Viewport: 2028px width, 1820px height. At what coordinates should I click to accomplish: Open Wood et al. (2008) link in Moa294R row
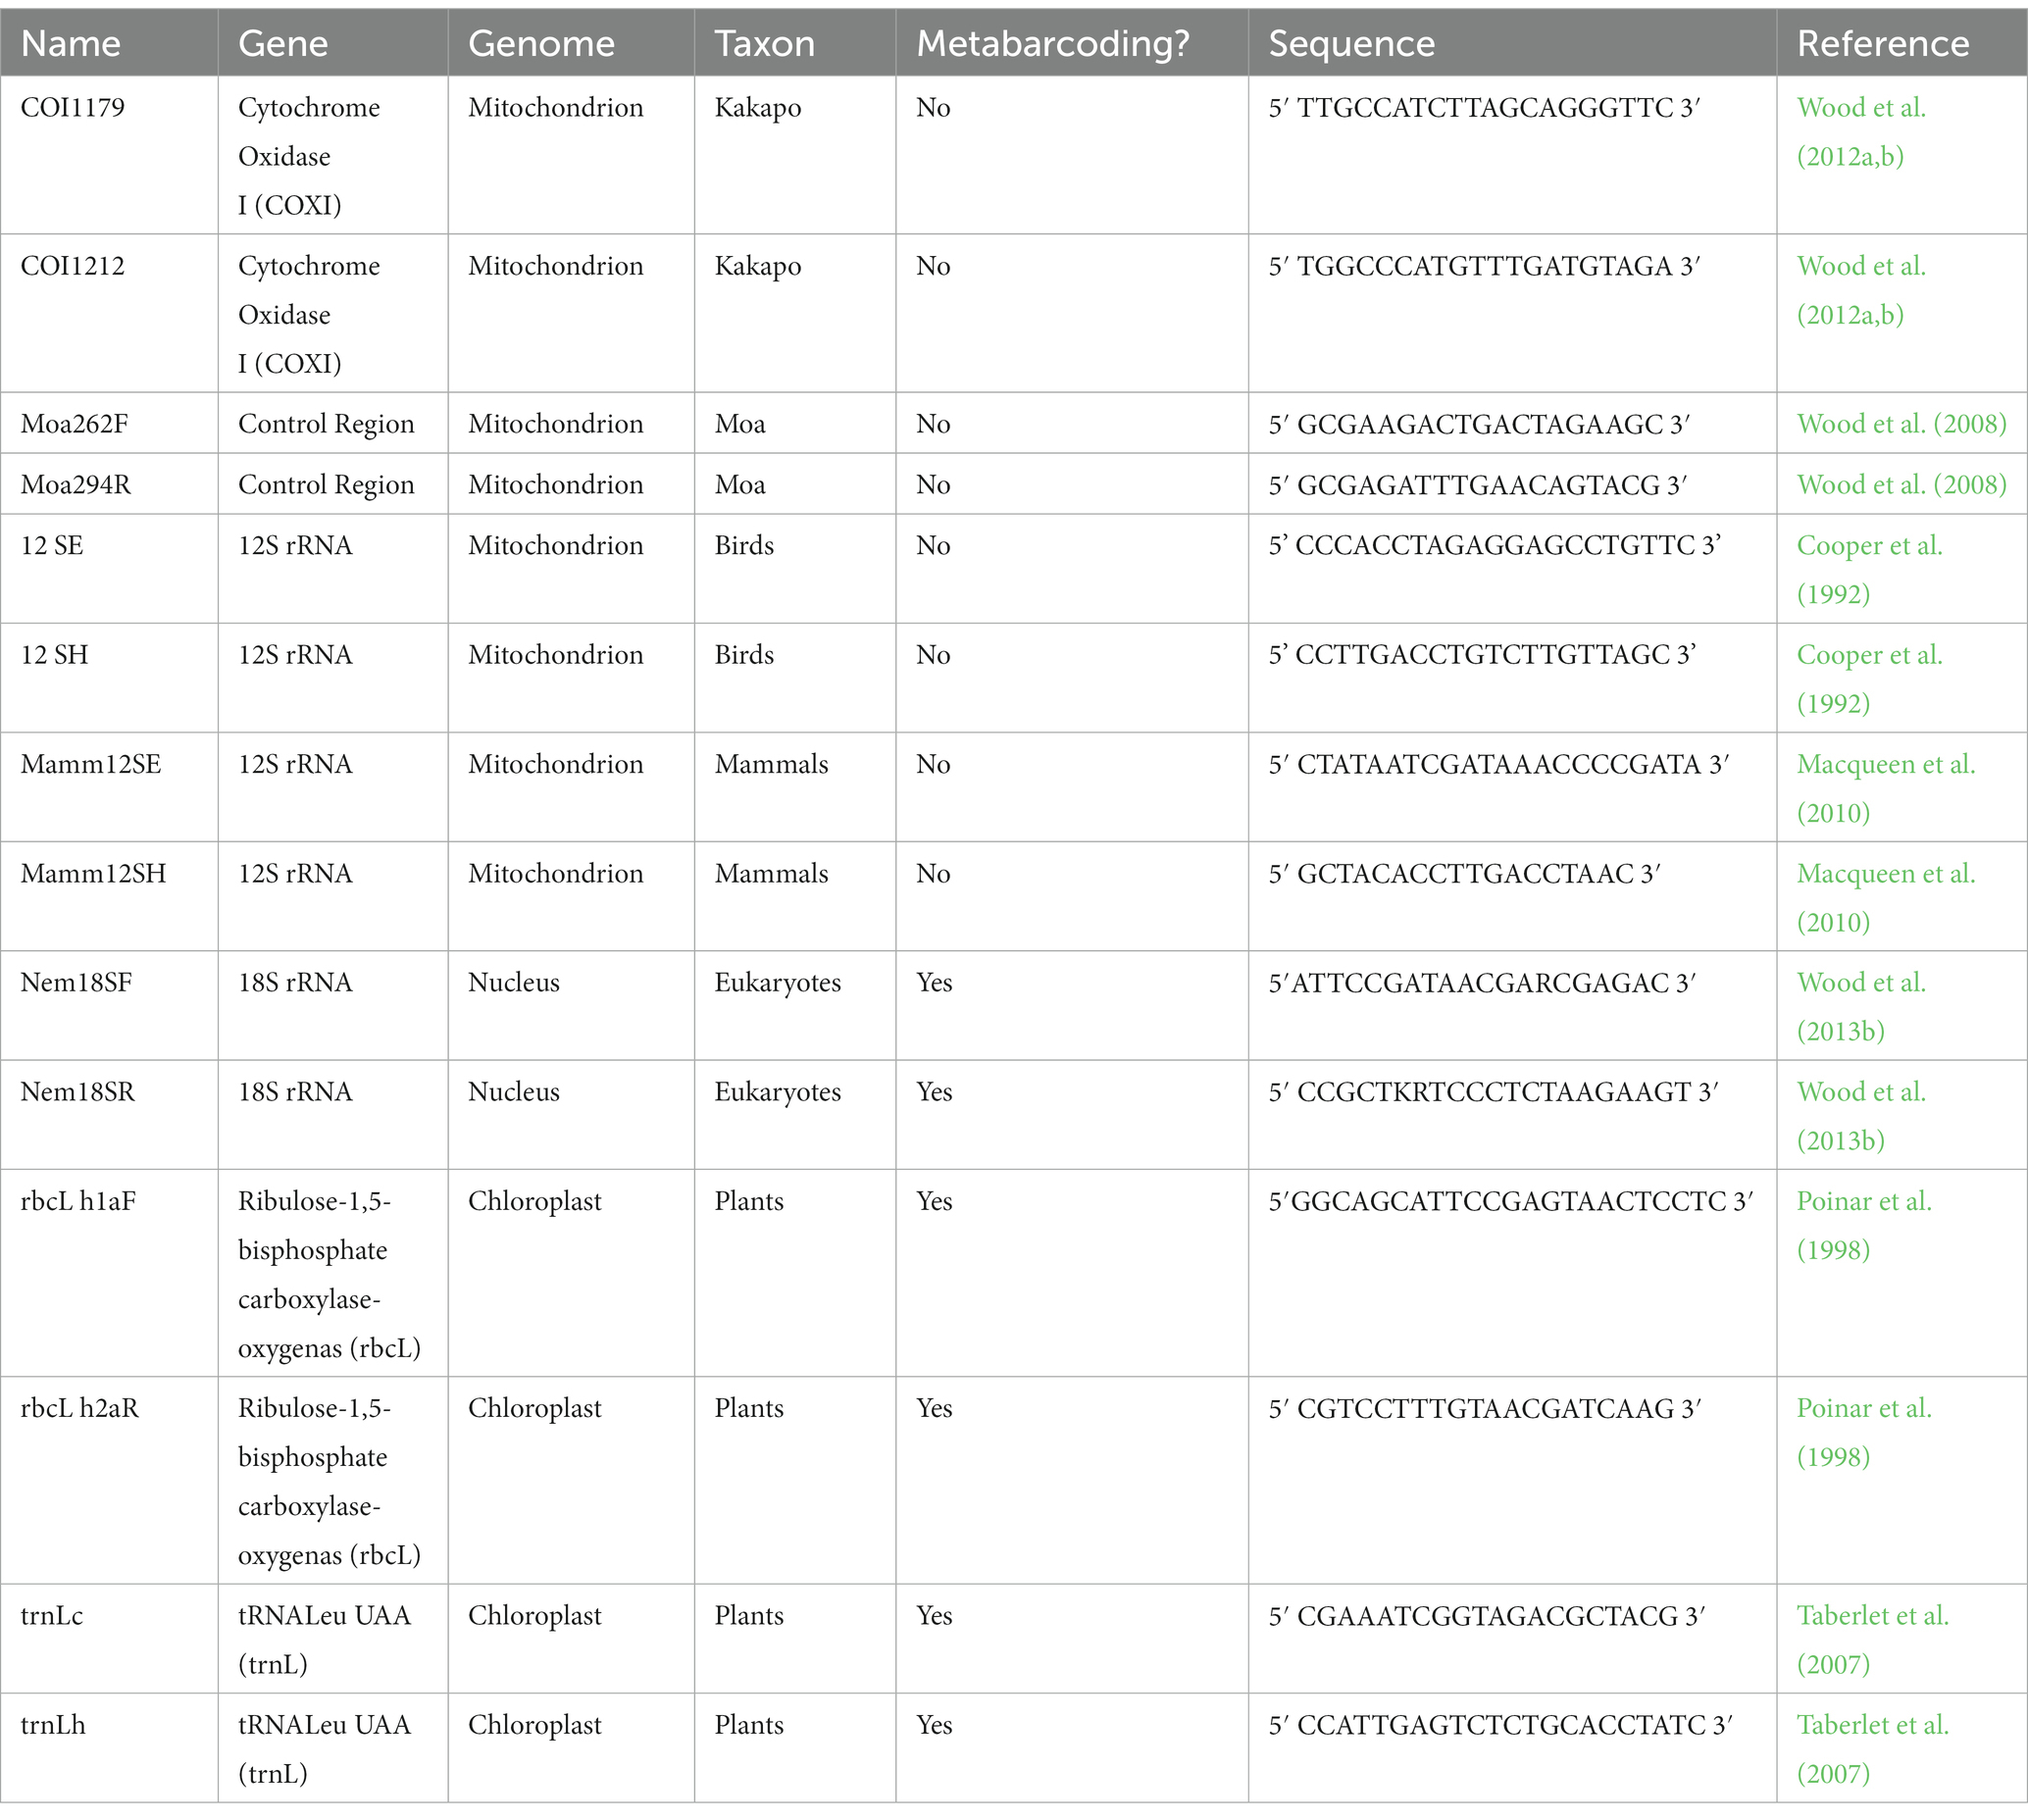tap(1901, 485)
